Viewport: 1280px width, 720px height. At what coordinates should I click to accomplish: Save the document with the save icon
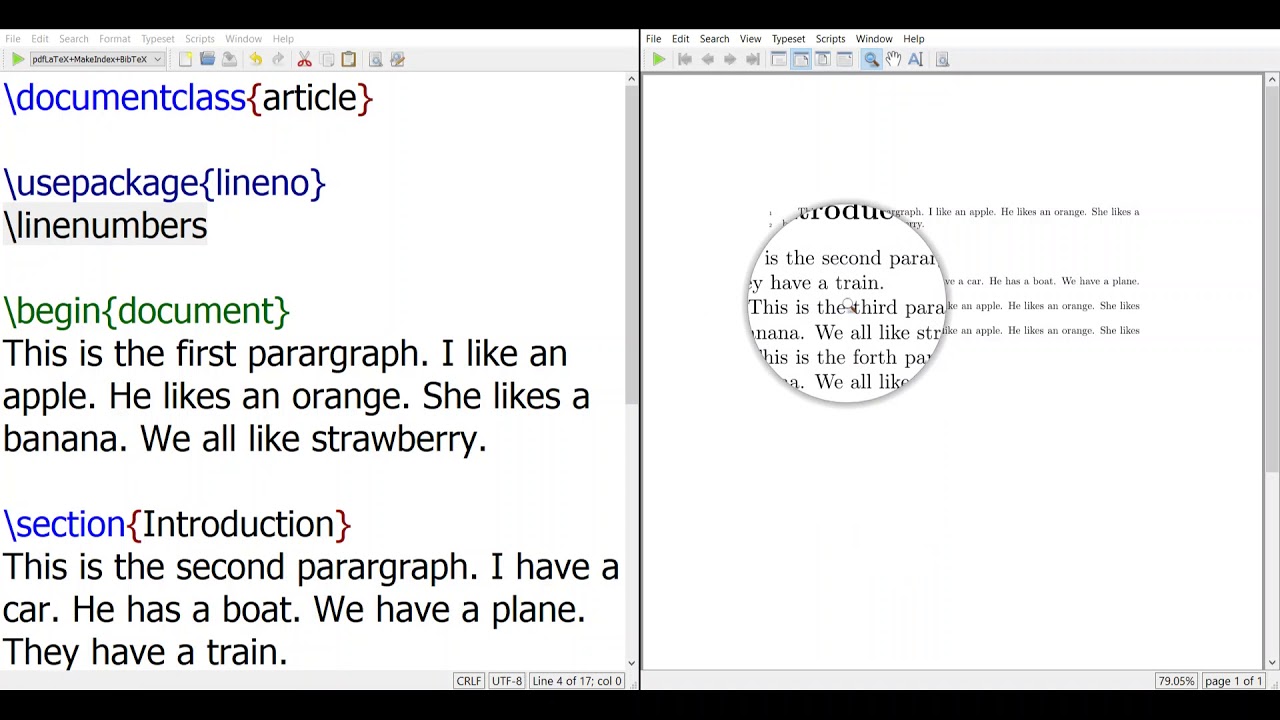click(229, 60)
